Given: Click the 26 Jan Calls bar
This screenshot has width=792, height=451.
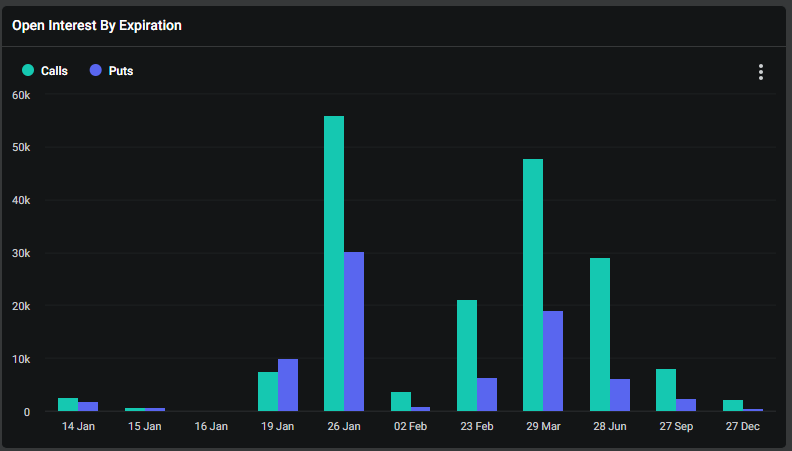Looking at the screenshot, I should pos(334,264).
